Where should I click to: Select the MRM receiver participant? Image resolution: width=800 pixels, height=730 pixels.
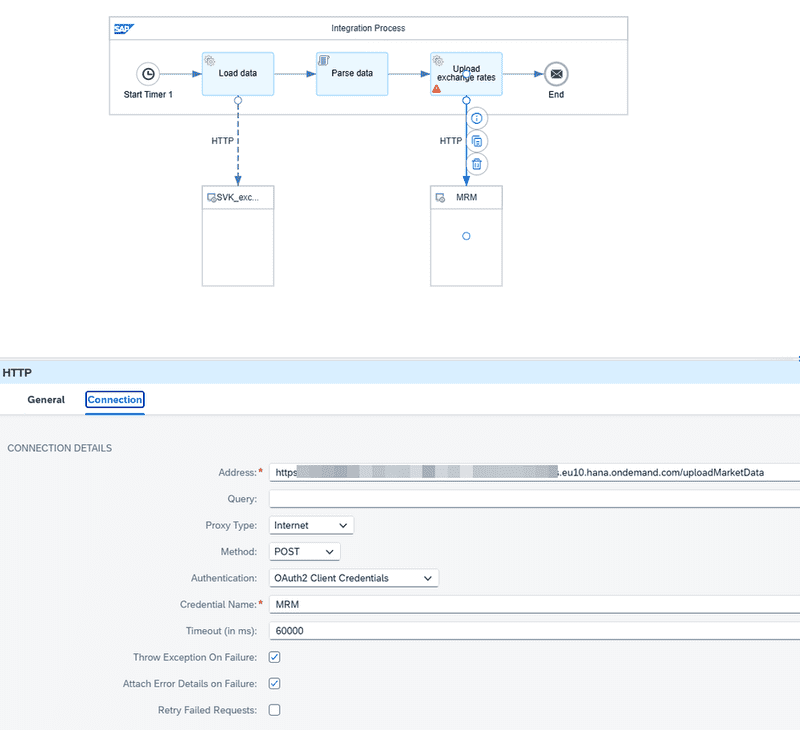(466, 236)
